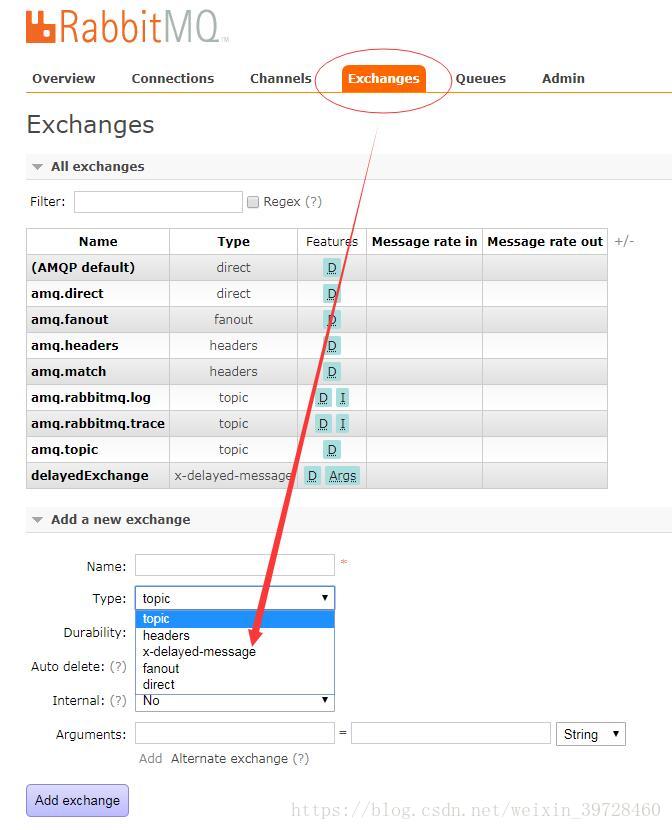Switch to the Connections tab
Screen dimensions: 672x830
tap(172, 78)
